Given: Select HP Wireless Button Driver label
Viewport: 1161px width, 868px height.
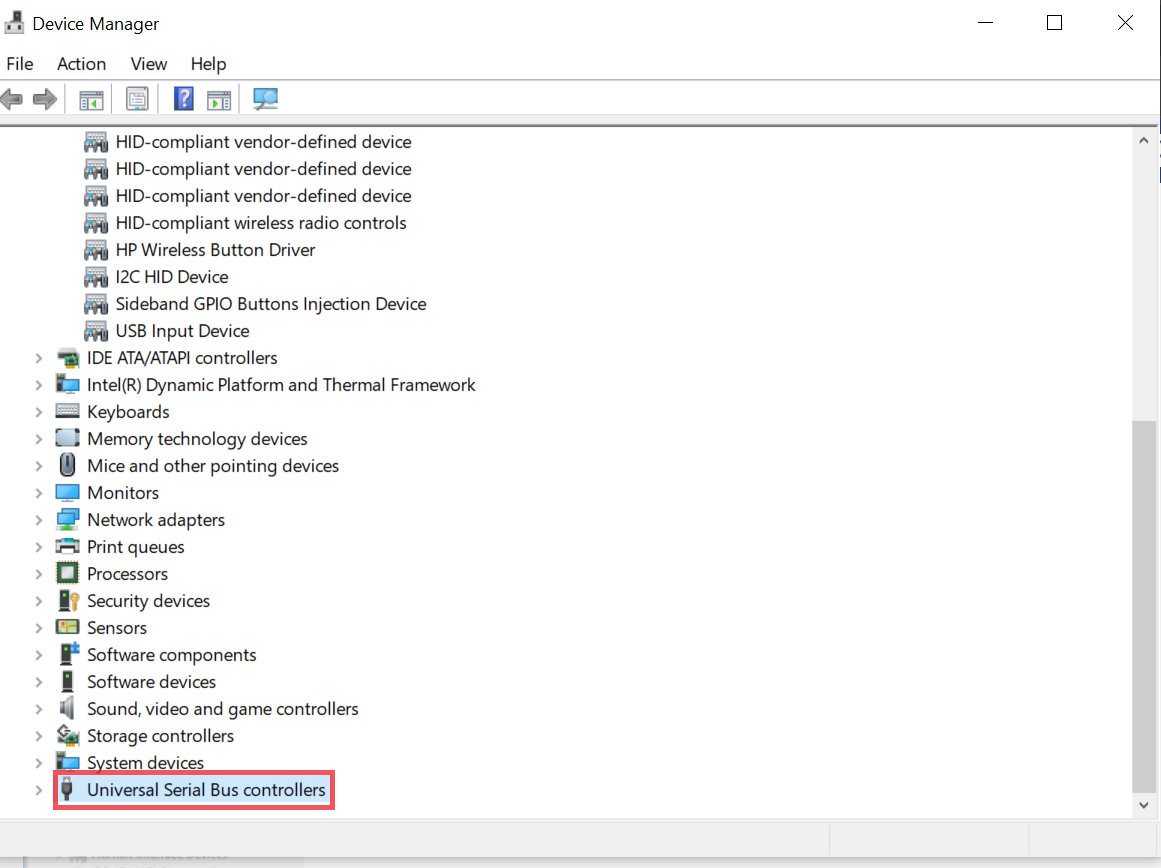Looking at the screenshot, I should (x=215, y=250).
